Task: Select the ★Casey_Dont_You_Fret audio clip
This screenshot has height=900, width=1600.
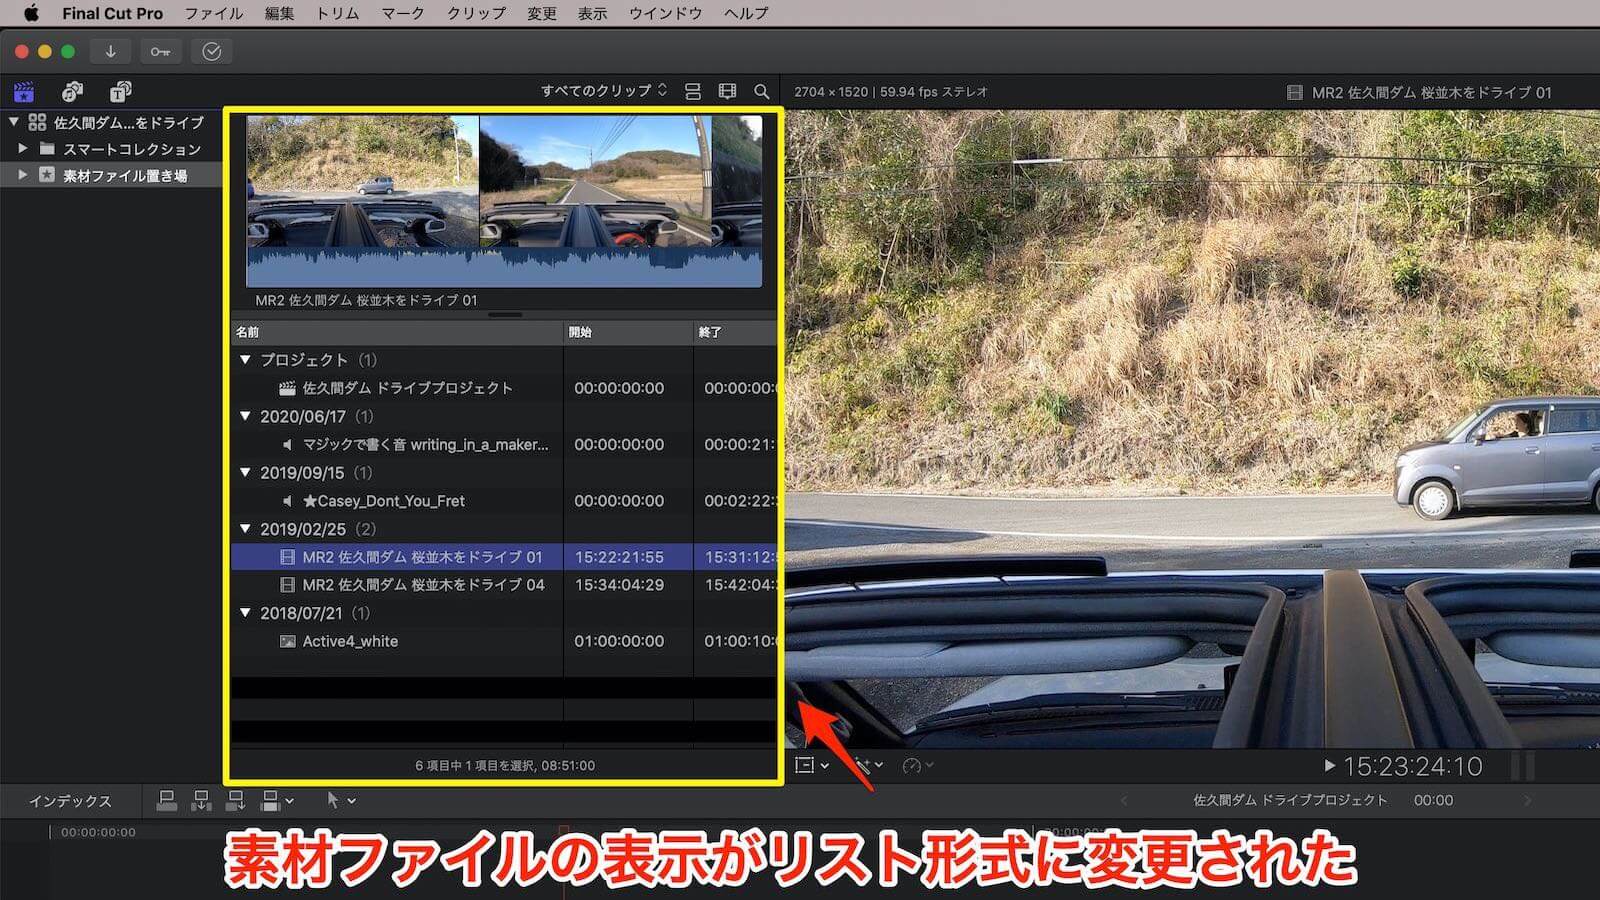Action: (x=504, y=500)
